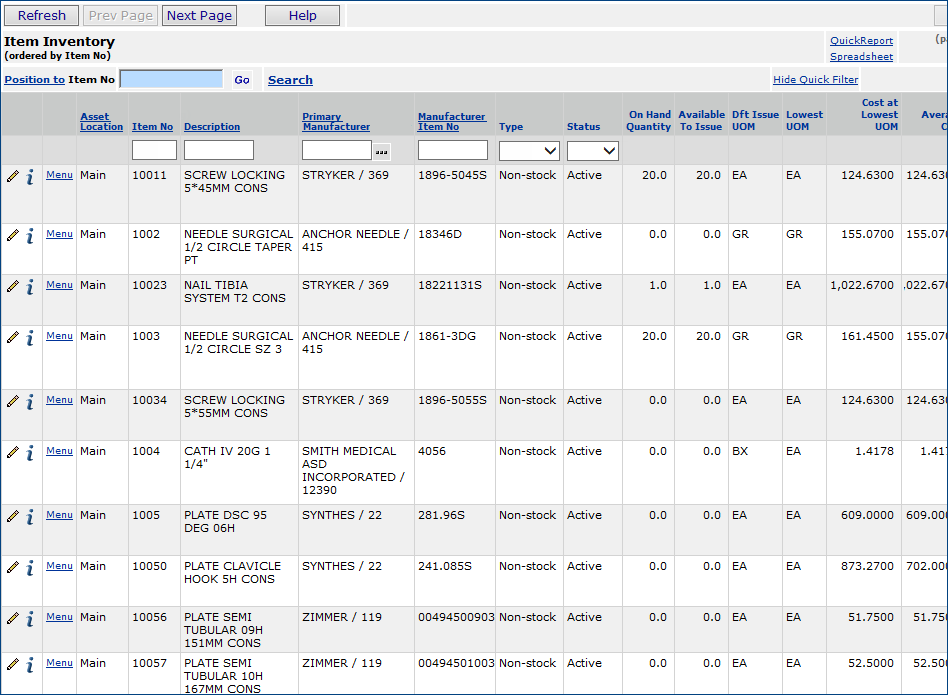Click the pencil edit icon for item 10023

[x=12, y=286]
